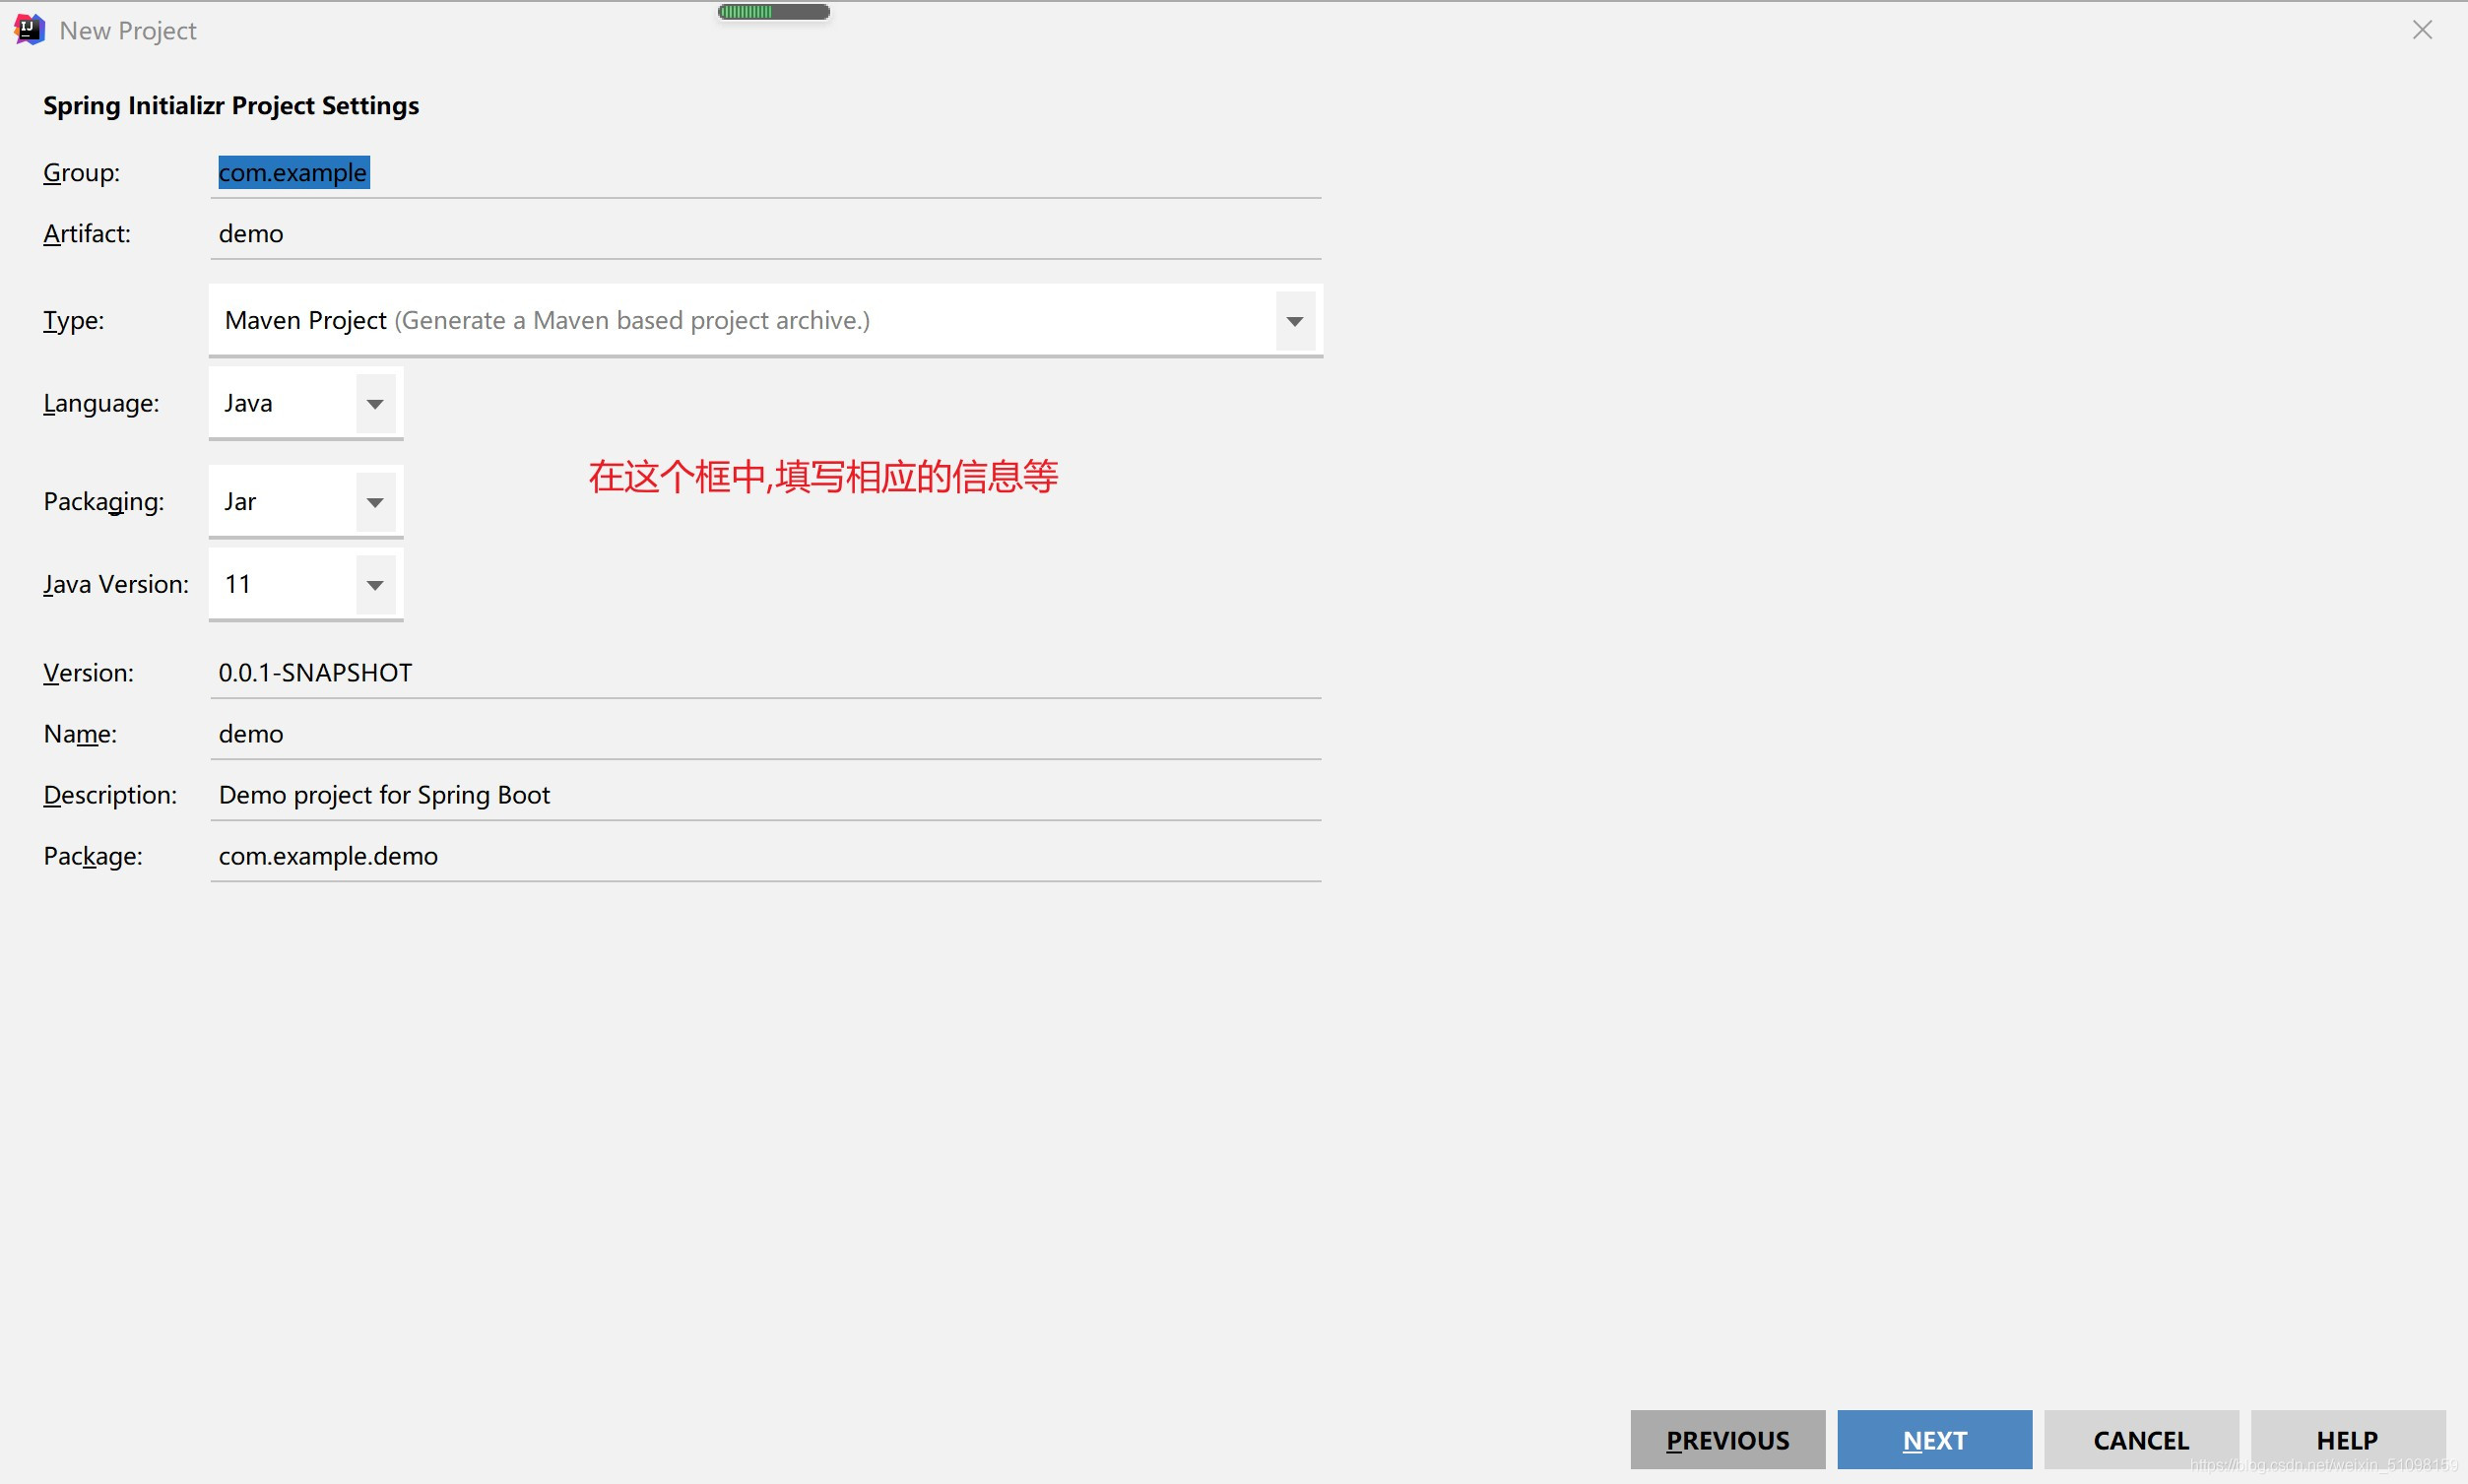Click the Jar packaging combo box
2468x1484 pixels.
click(x=306, y=502)
